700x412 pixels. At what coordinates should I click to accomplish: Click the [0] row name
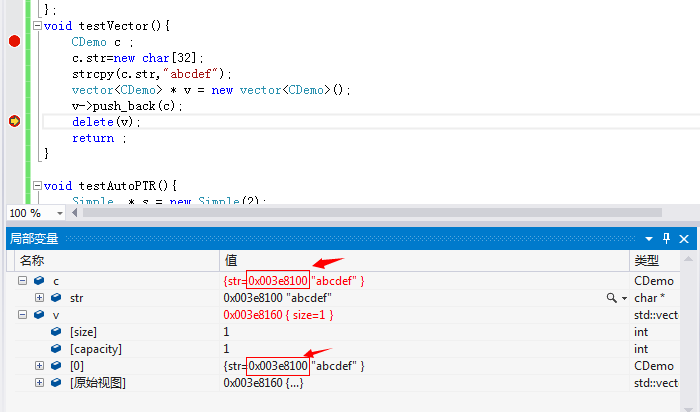click(x=76, y=366)
